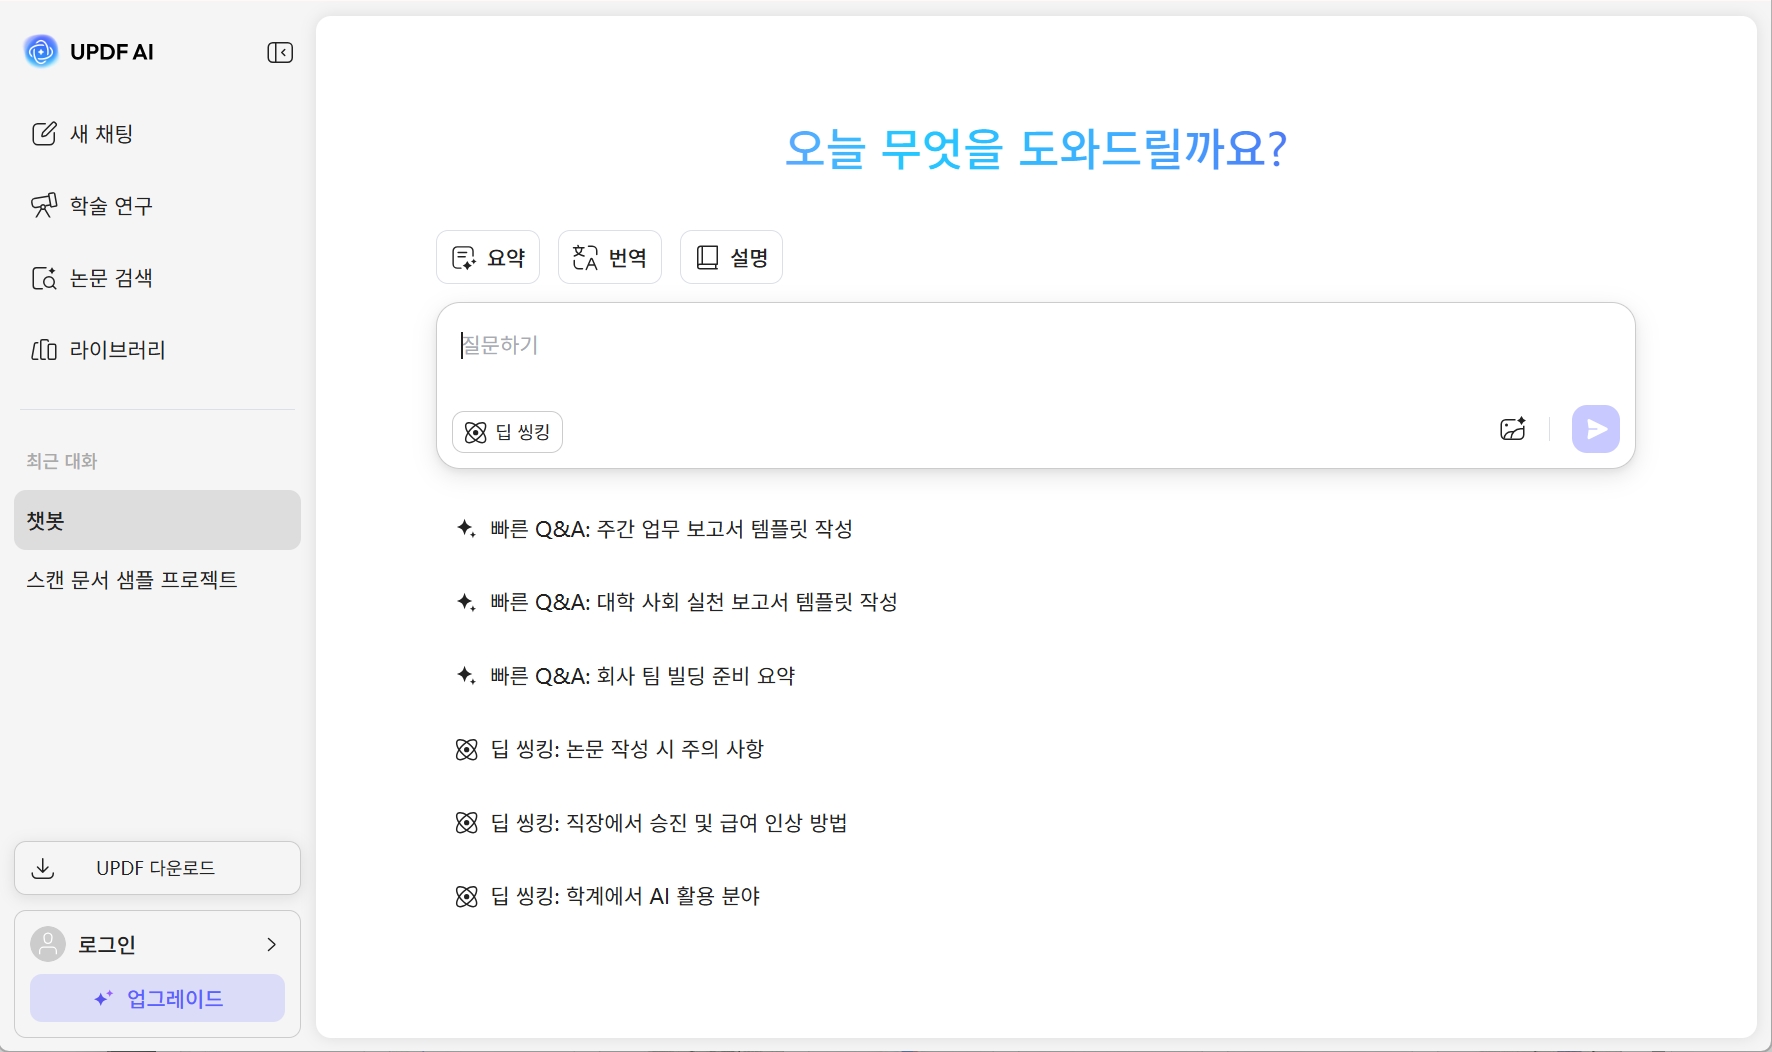
Task: Click the summary icon in 요약
Action: [464, 258]
